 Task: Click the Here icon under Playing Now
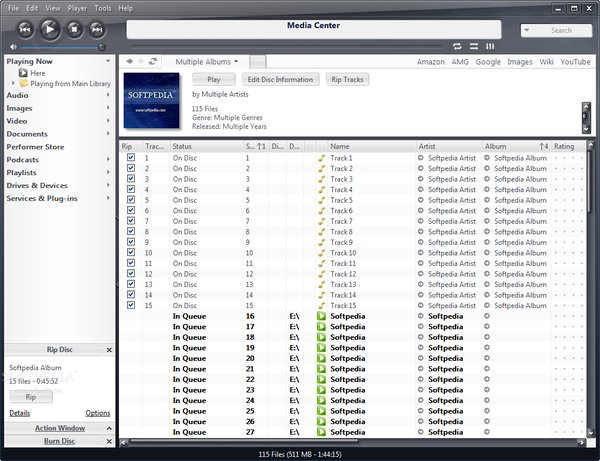(x=23, y=73)
